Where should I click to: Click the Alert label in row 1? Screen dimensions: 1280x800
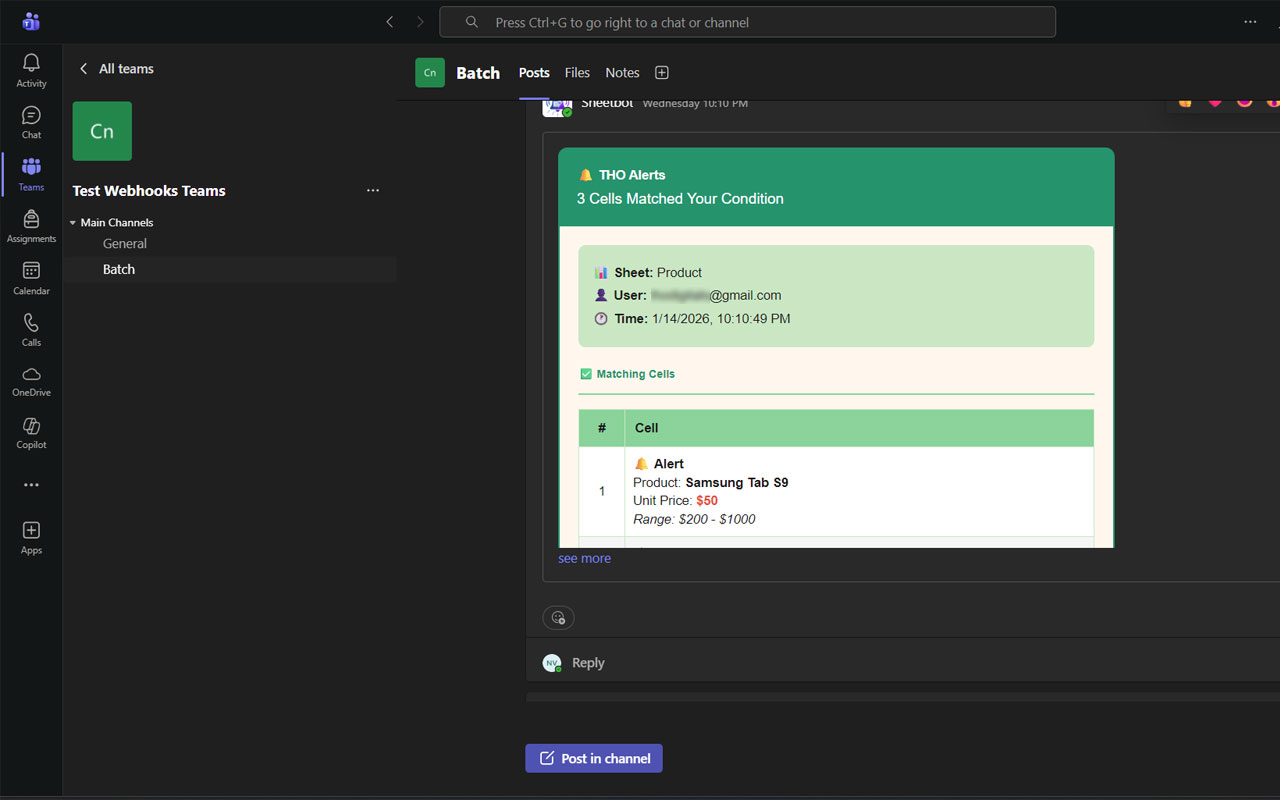[669, 464]
